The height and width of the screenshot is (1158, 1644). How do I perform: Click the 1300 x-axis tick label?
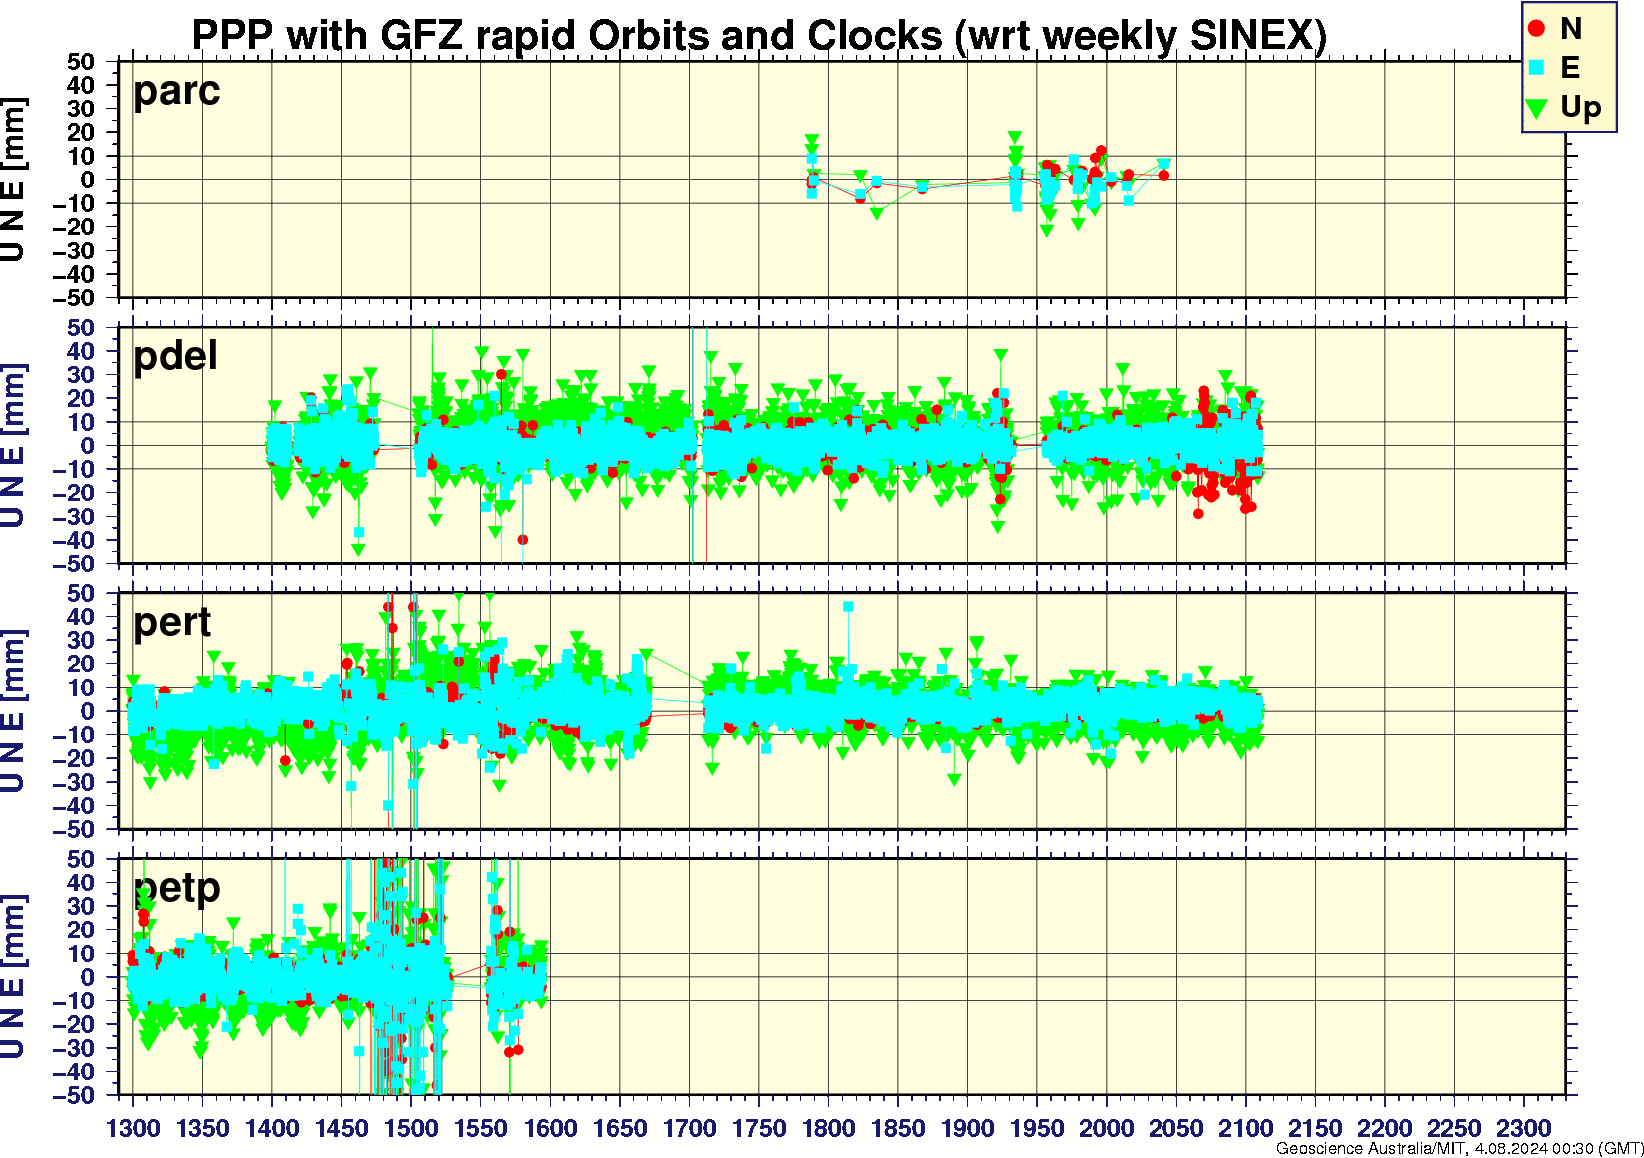click(x=133, y=1128)
